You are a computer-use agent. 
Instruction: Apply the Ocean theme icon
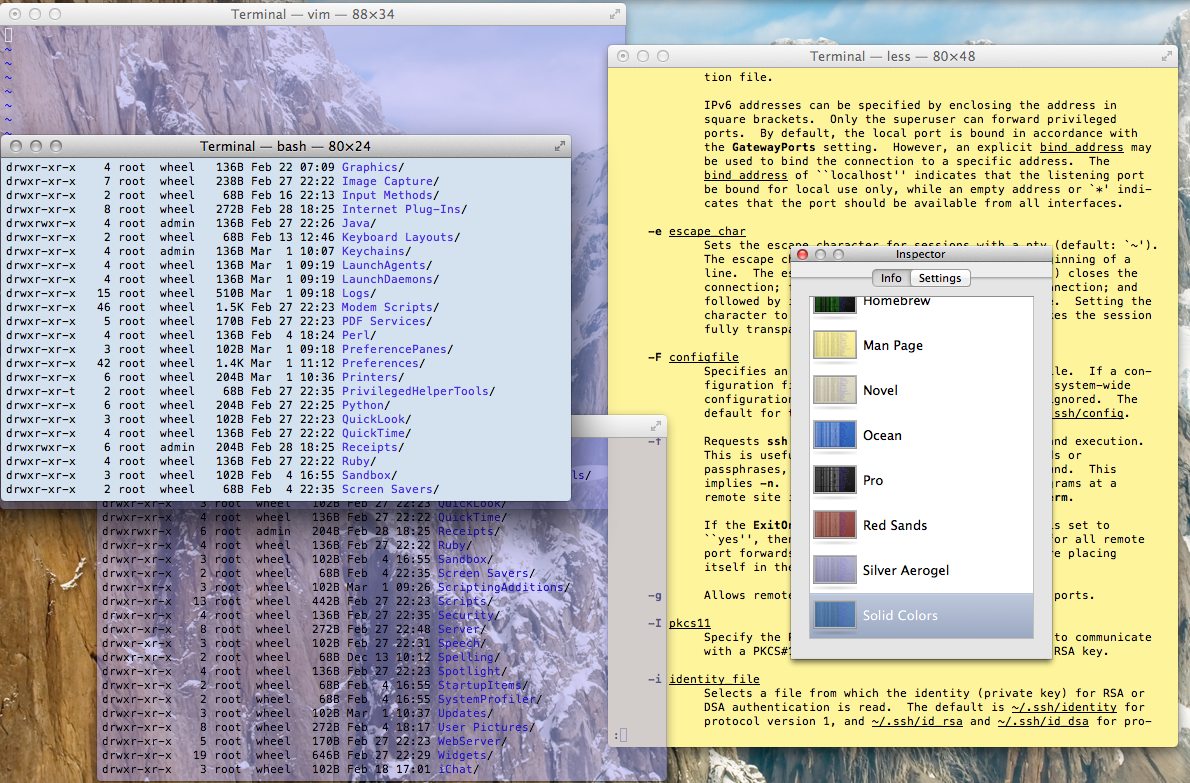834,435
